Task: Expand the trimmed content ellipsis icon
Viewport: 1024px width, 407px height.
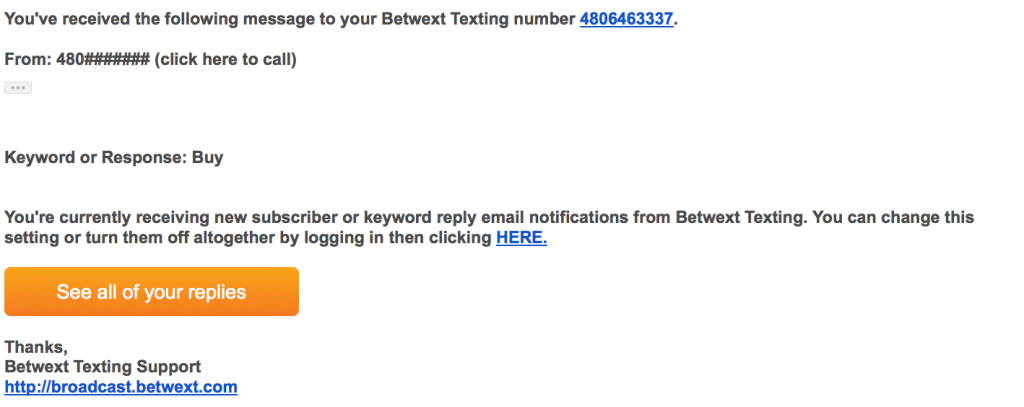Action: 18,88
